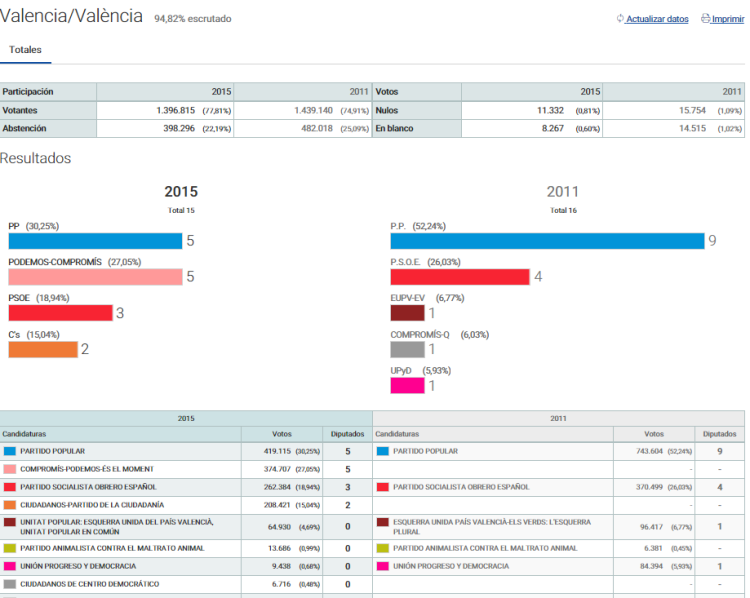Click dark red swatch beside UNITAT POPULAR

coord(10,522)
